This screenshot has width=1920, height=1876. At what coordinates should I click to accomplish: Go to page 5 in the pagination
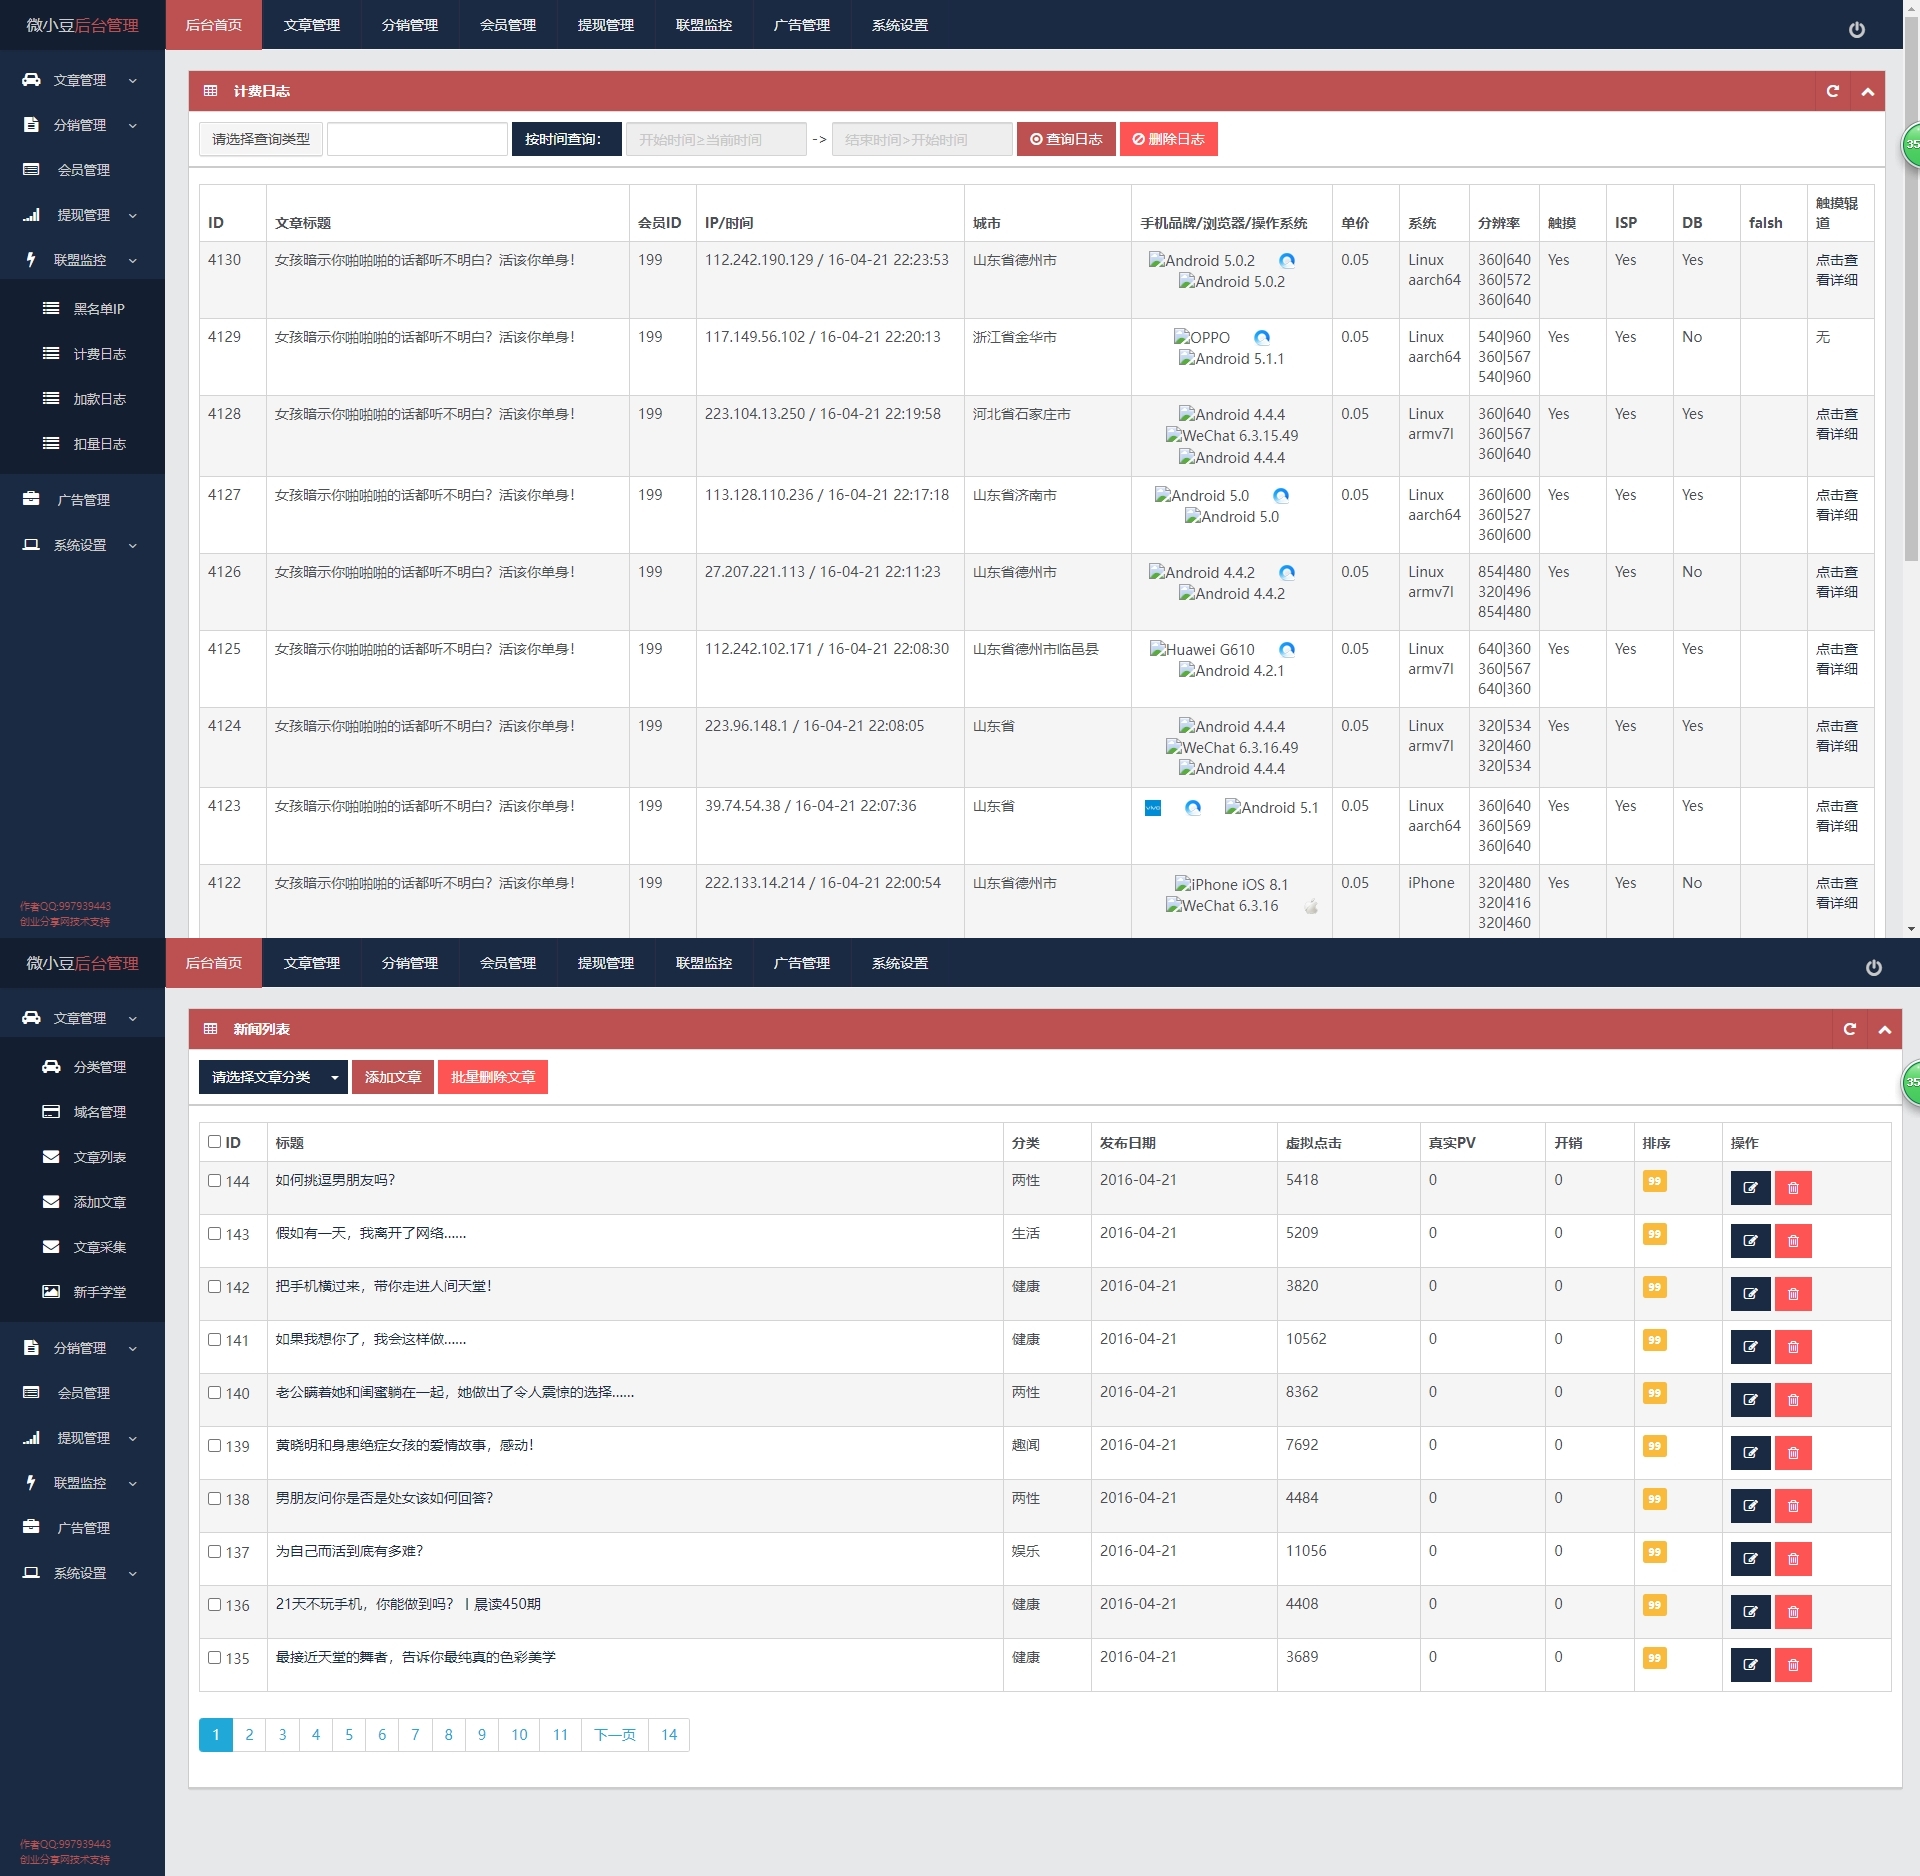click(x=349, y=1735)
